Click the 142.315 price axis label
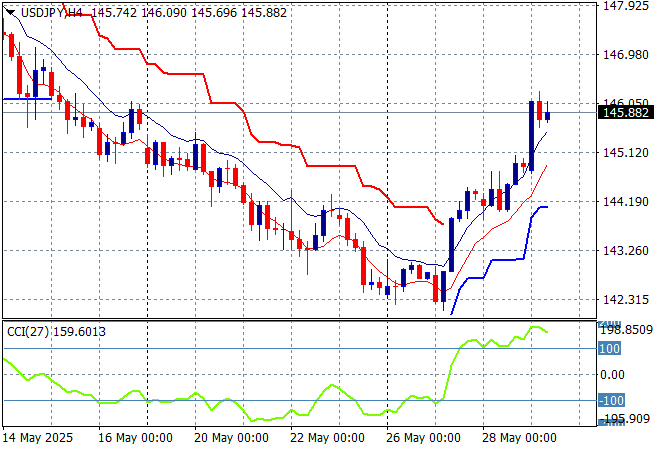Viewport: 660px width, 450px height. [x=626, y=299]
